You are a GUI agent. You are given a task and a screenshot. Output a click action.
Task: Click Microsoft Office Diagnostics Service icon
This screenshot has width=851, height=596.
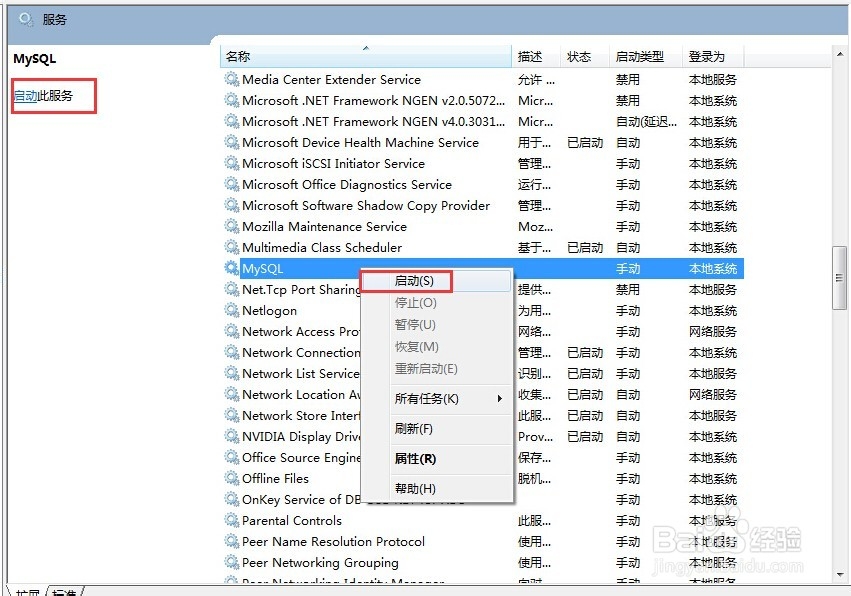(x=232, y=185)
